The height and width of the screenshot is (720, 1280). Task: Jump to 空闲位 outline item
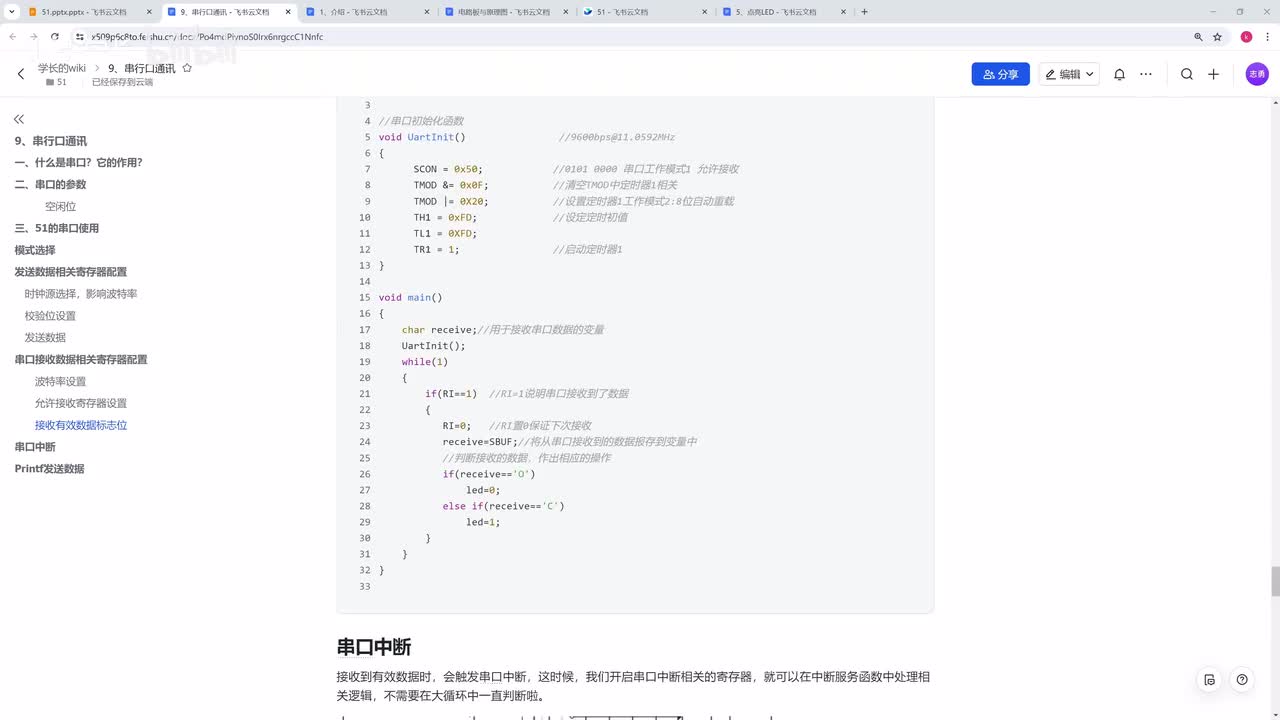click(60, 207)
